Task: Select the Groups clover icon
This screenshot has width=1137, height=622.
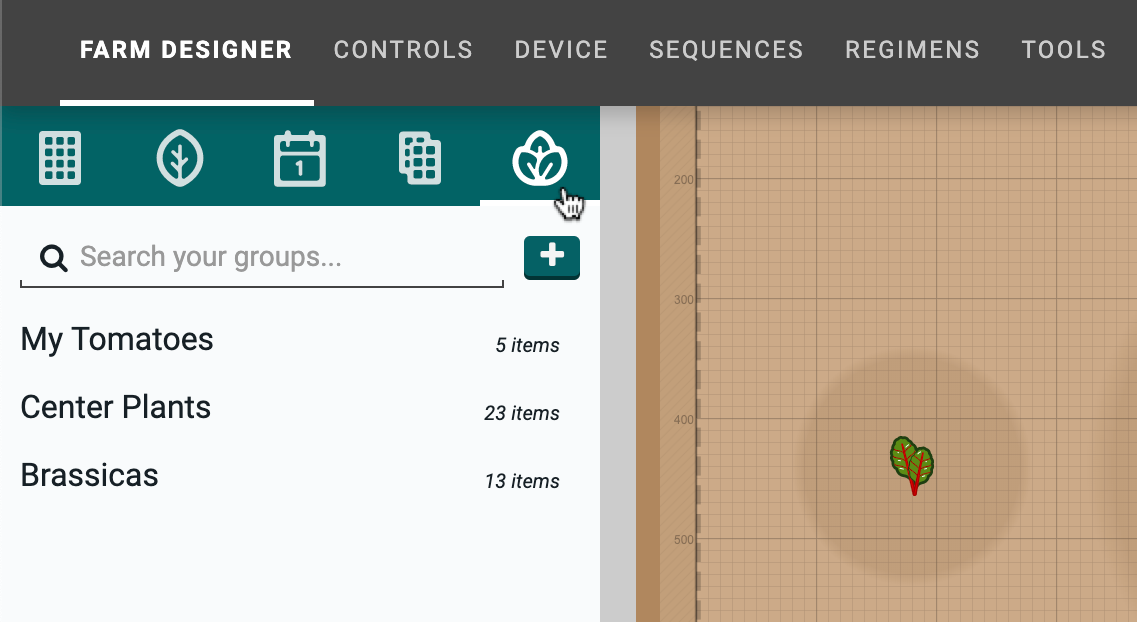Action: tap(540, 157)
